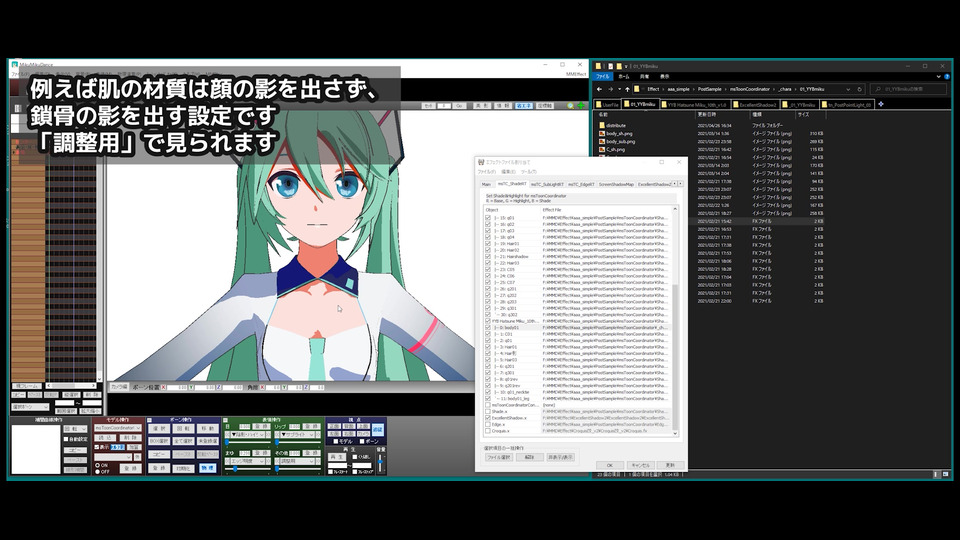Go back in the Explorer window
This screenshot has height=540, width=960.
(x=599, y=89)
